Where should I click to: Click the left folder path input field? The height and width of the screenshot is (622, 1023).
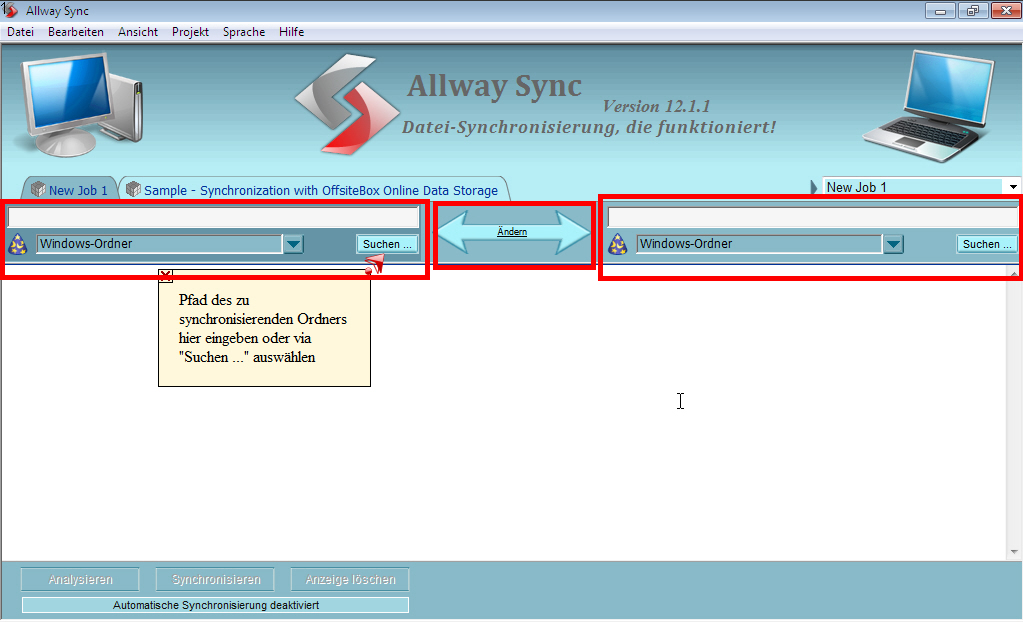pyautogui.click(x=213, y=217)
